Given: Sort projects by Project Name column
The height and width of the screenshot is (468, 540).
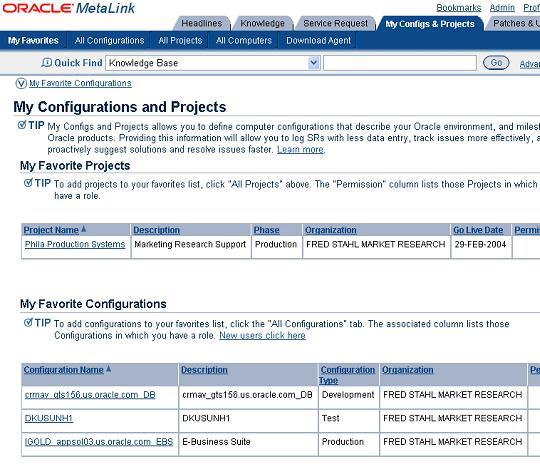Looking at the screenshot, I should [x=51, y=230].
